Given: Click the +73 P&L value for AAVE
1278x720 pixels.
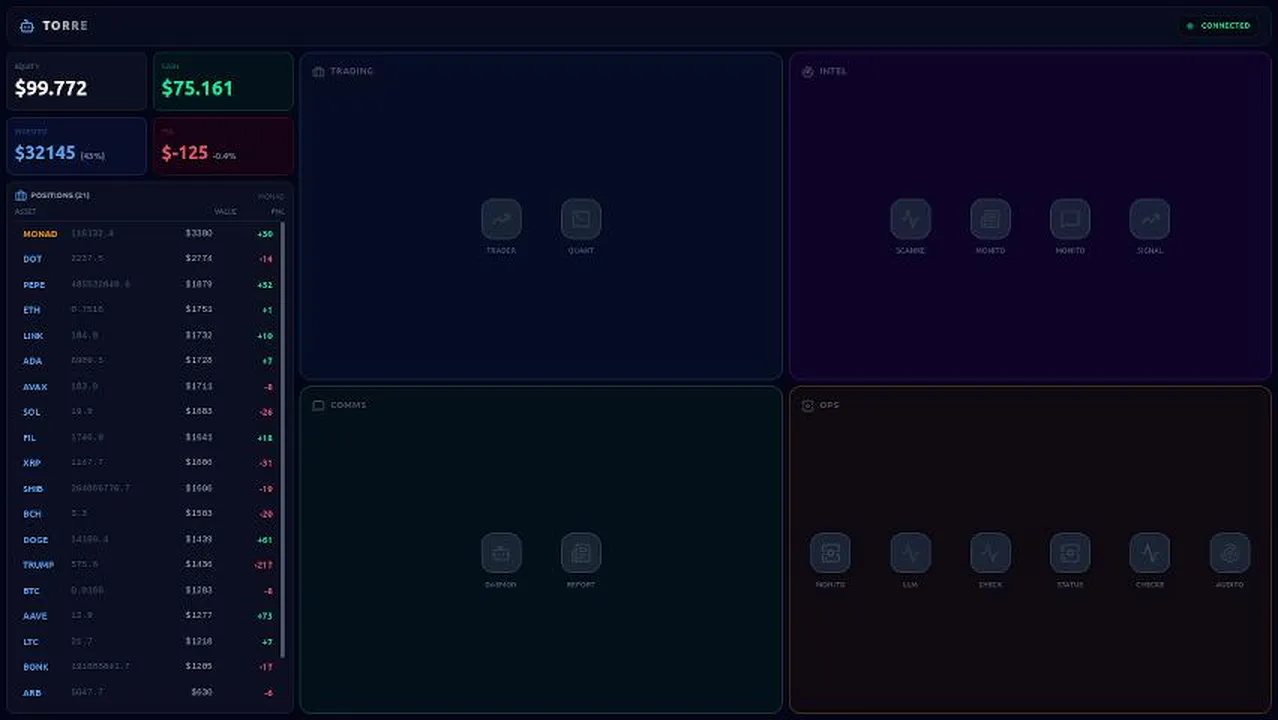Looking at the screenshot, I should (265, 616).
